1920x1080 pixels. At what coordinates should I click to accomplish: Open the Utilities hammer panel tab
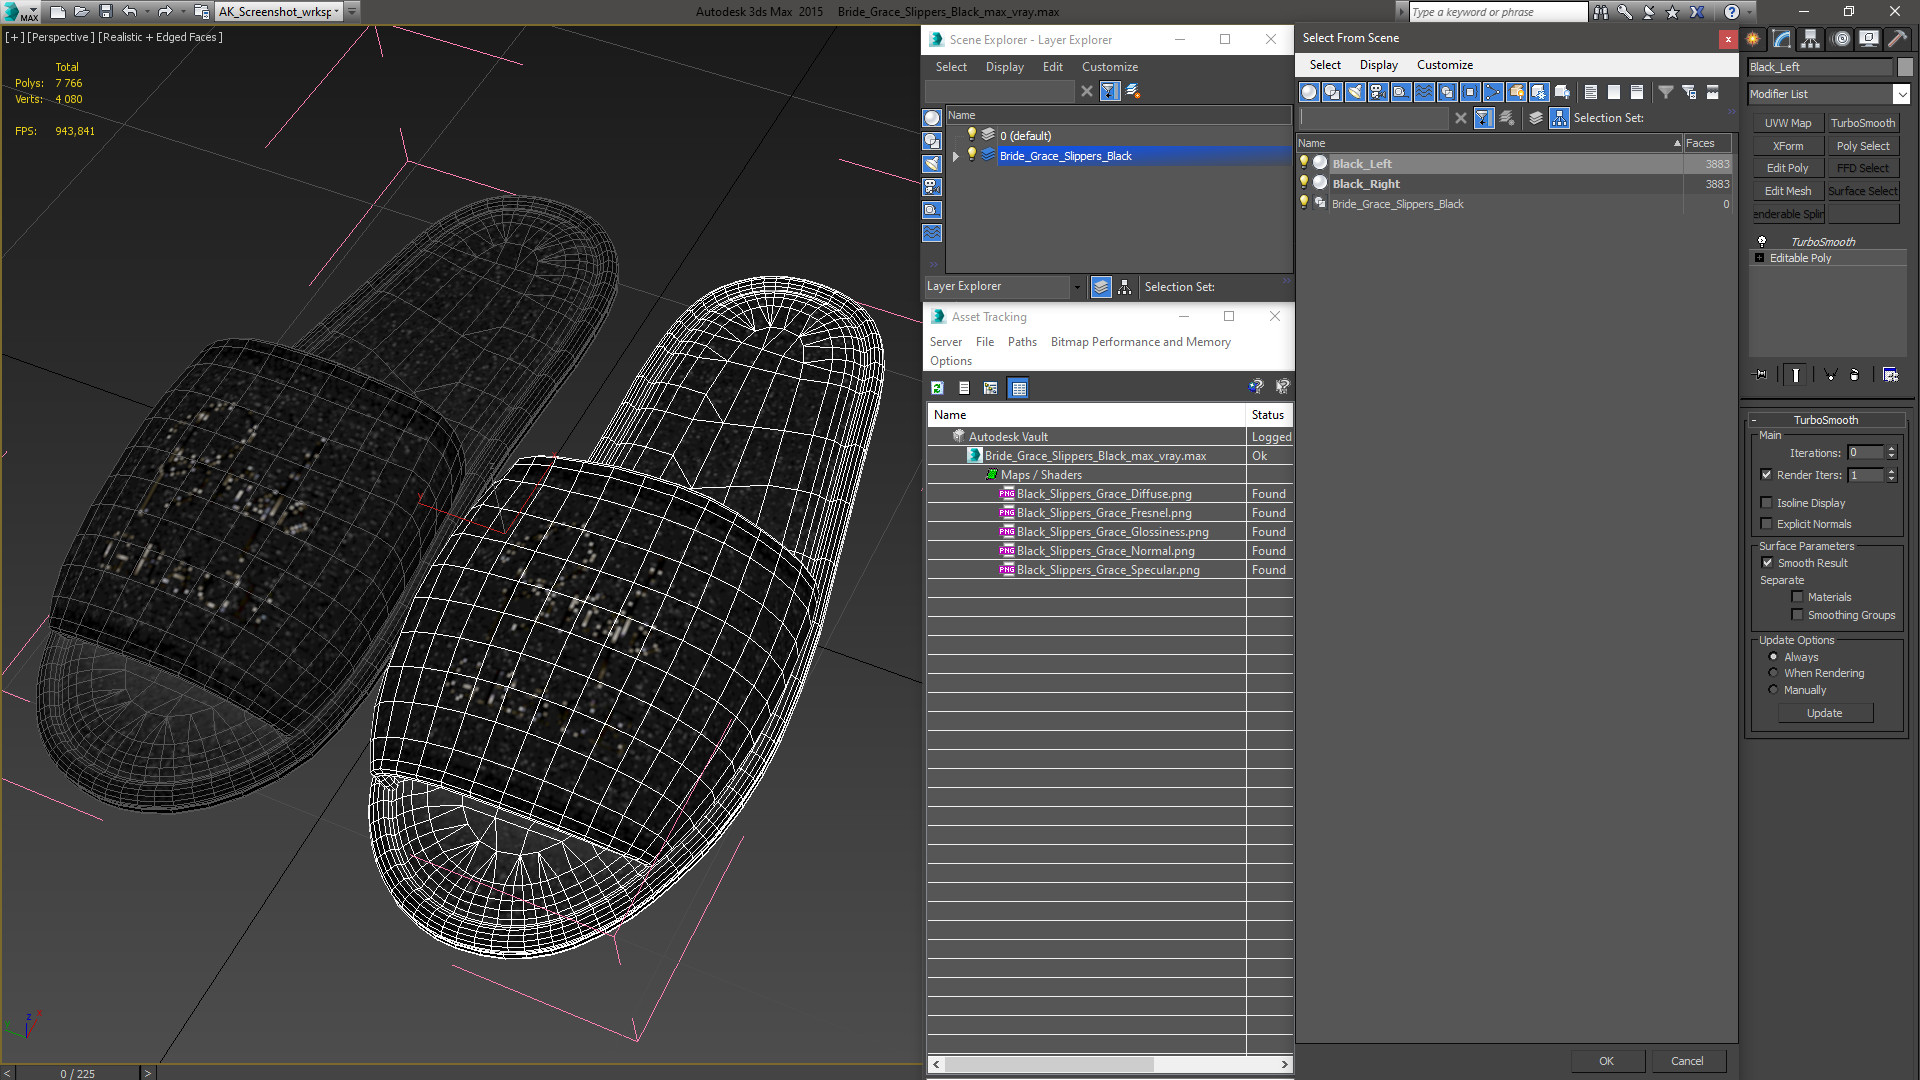1896,39
